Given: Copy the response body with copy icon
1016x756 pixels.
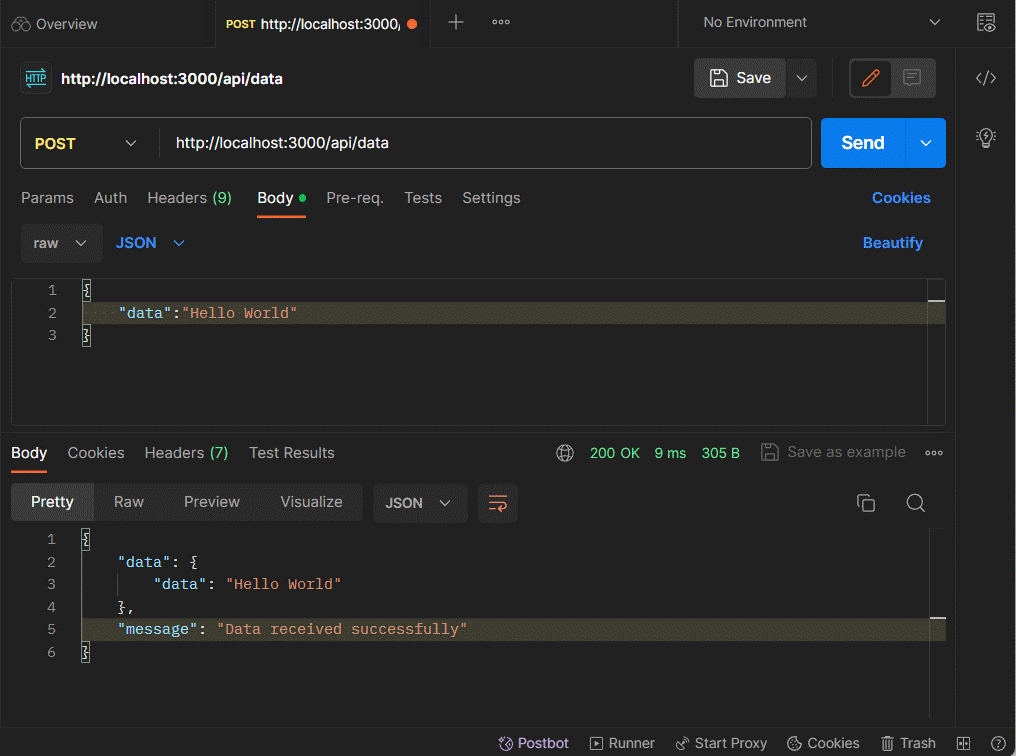Looking at the screenshot, I should click(x=866, y=503).
